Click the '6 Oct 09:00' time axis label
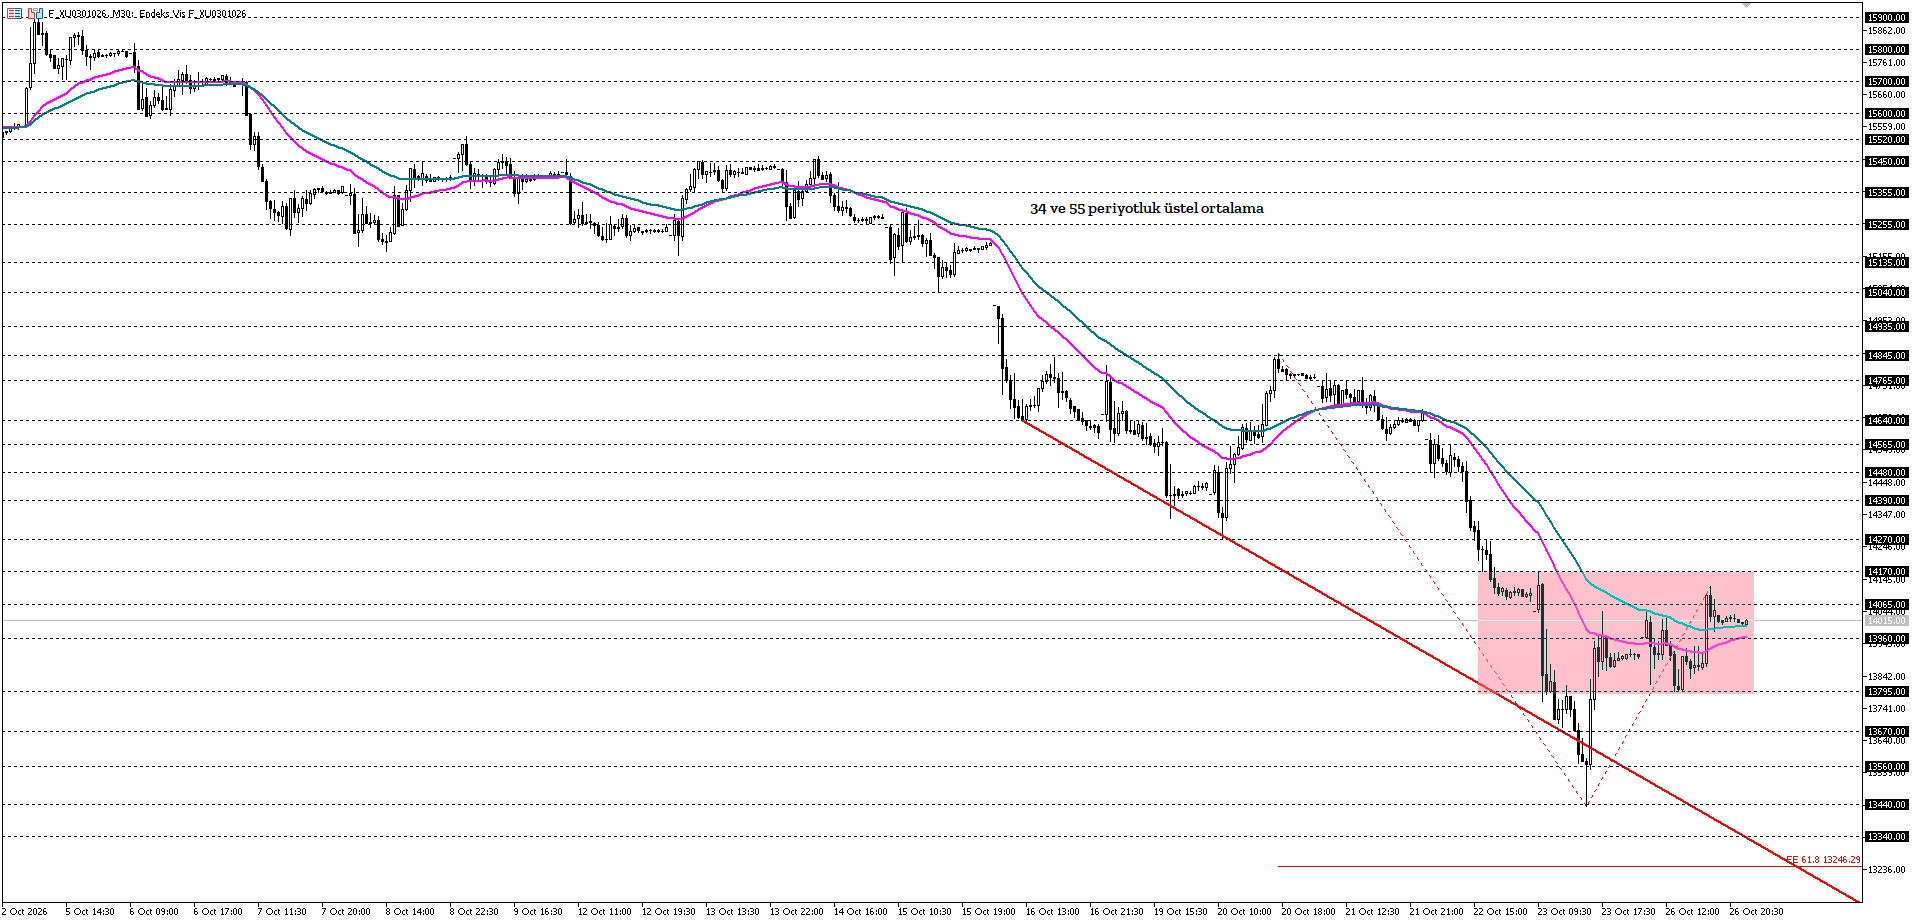The width and height of the screenshot is (1920, 923). point(154,912)
